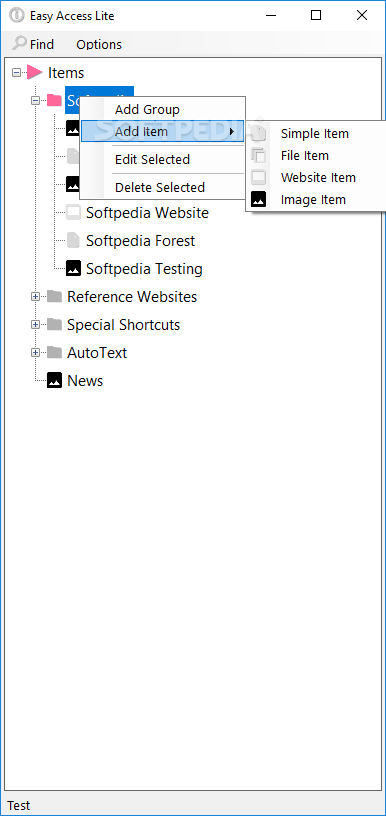
Task: Click the Easy Access Lite title bar icon
Action: click(17, 16)
